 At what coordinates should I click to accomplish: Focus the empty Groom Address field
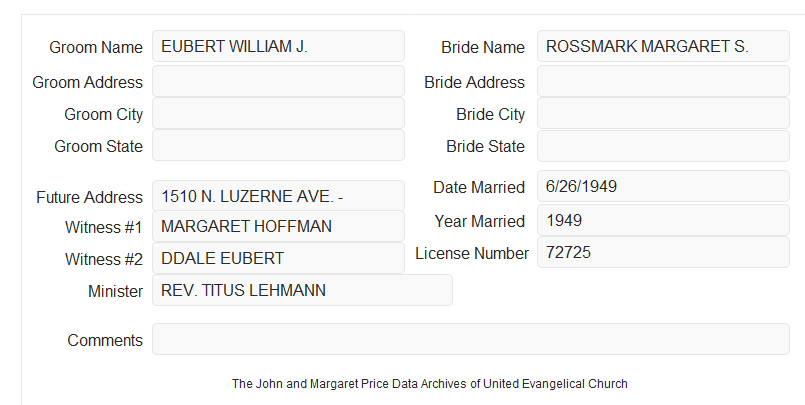[278, 81]
